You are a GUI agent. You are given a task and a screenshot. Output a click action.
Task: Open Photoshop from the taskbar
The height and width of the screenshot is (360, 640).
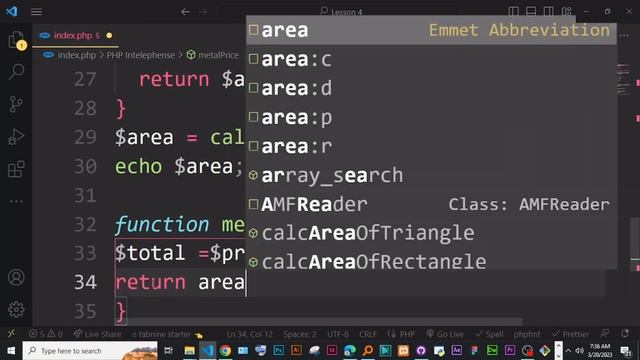tap(279, 351)
